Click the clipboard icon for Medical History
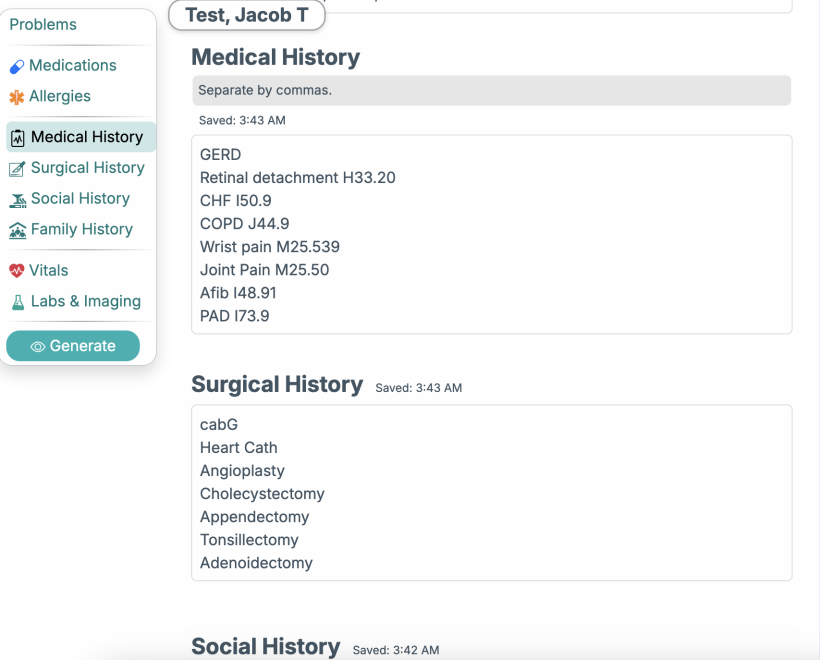The image size is (820, 660). 18,138
